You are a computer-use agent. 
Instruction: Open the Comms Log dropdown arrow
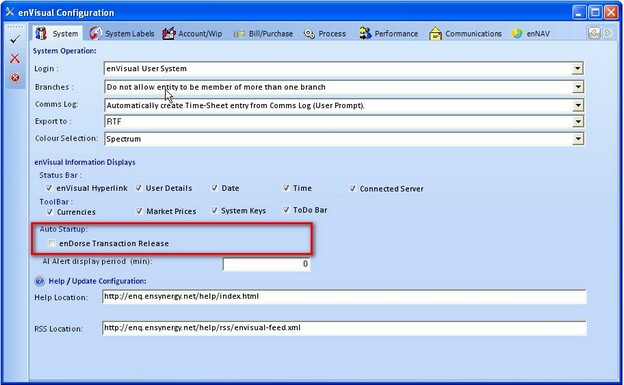point(578,106)
